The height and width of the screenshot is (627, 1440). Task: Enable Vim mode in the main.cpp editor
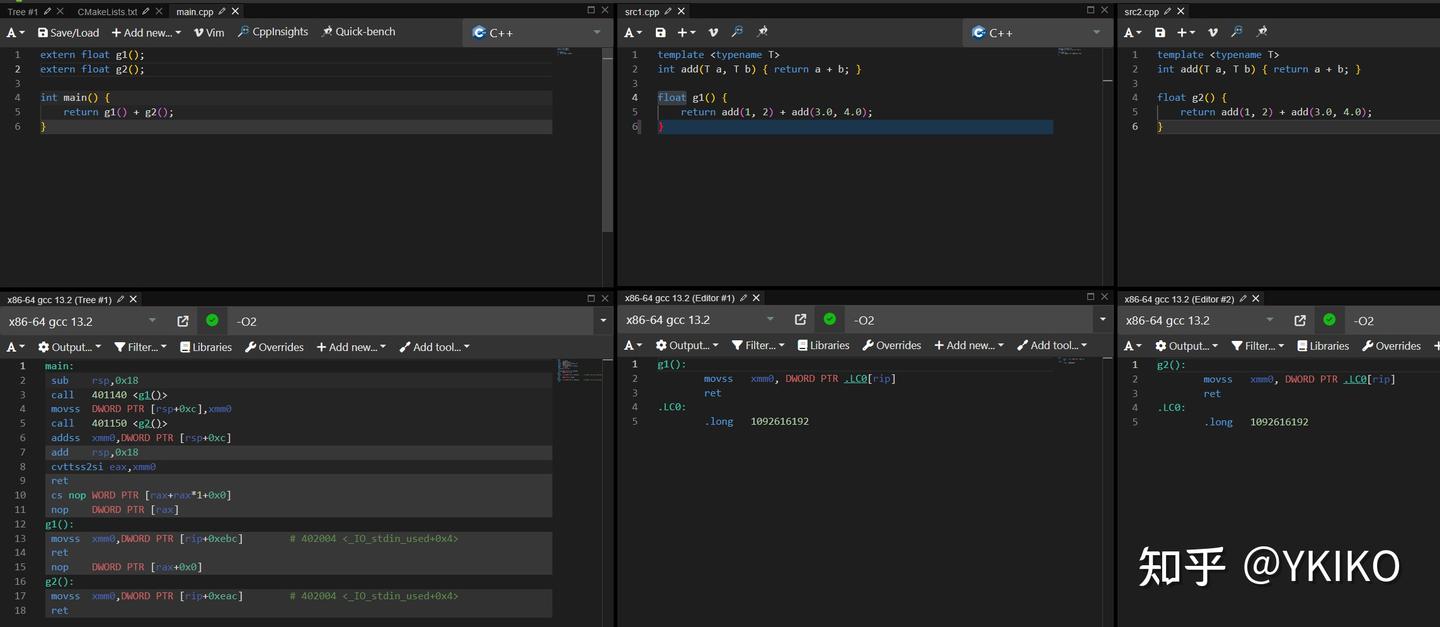point(209,32)
